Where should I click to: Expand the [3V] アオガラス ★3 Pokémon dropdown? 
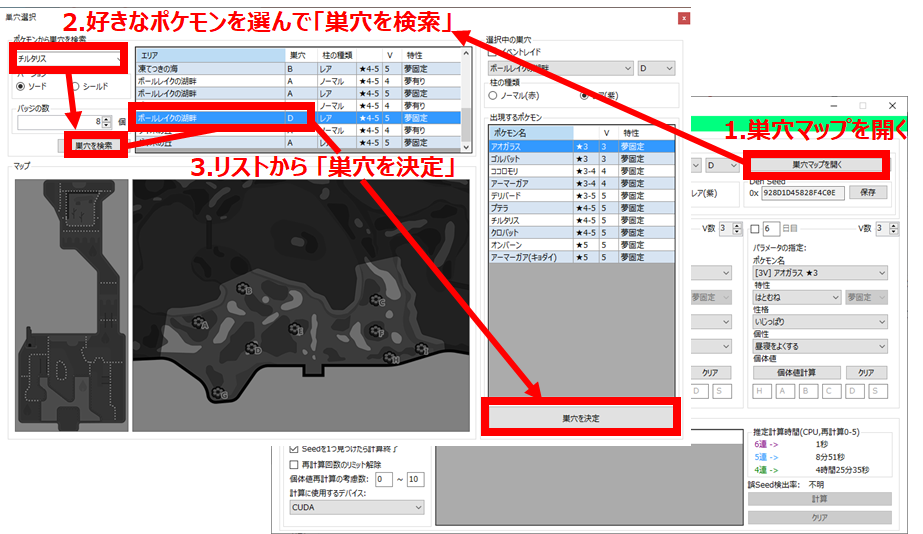pos(819,273)
